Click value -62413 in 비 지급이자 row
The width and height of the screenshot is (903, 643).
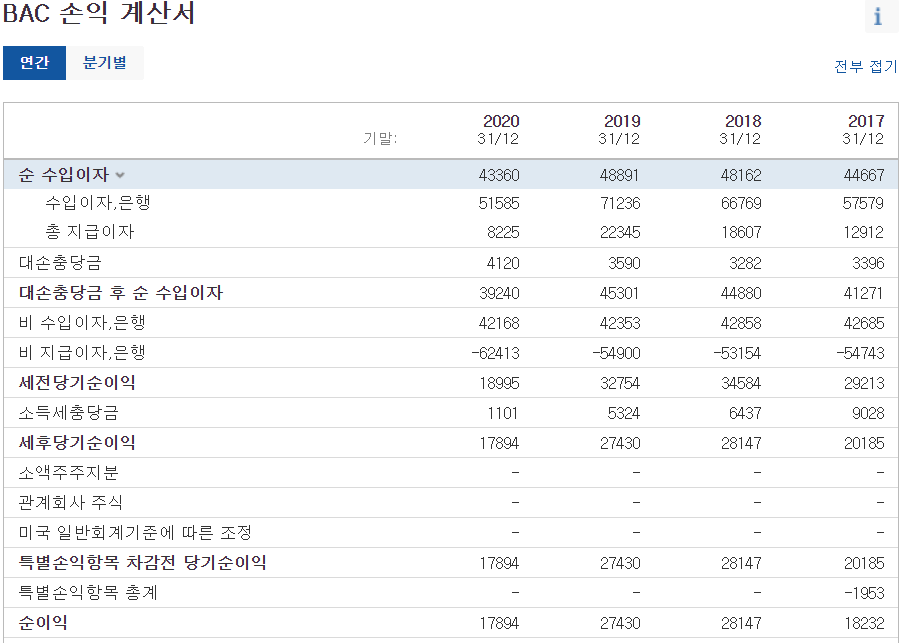pyautogui.click(x=496, y=353)
